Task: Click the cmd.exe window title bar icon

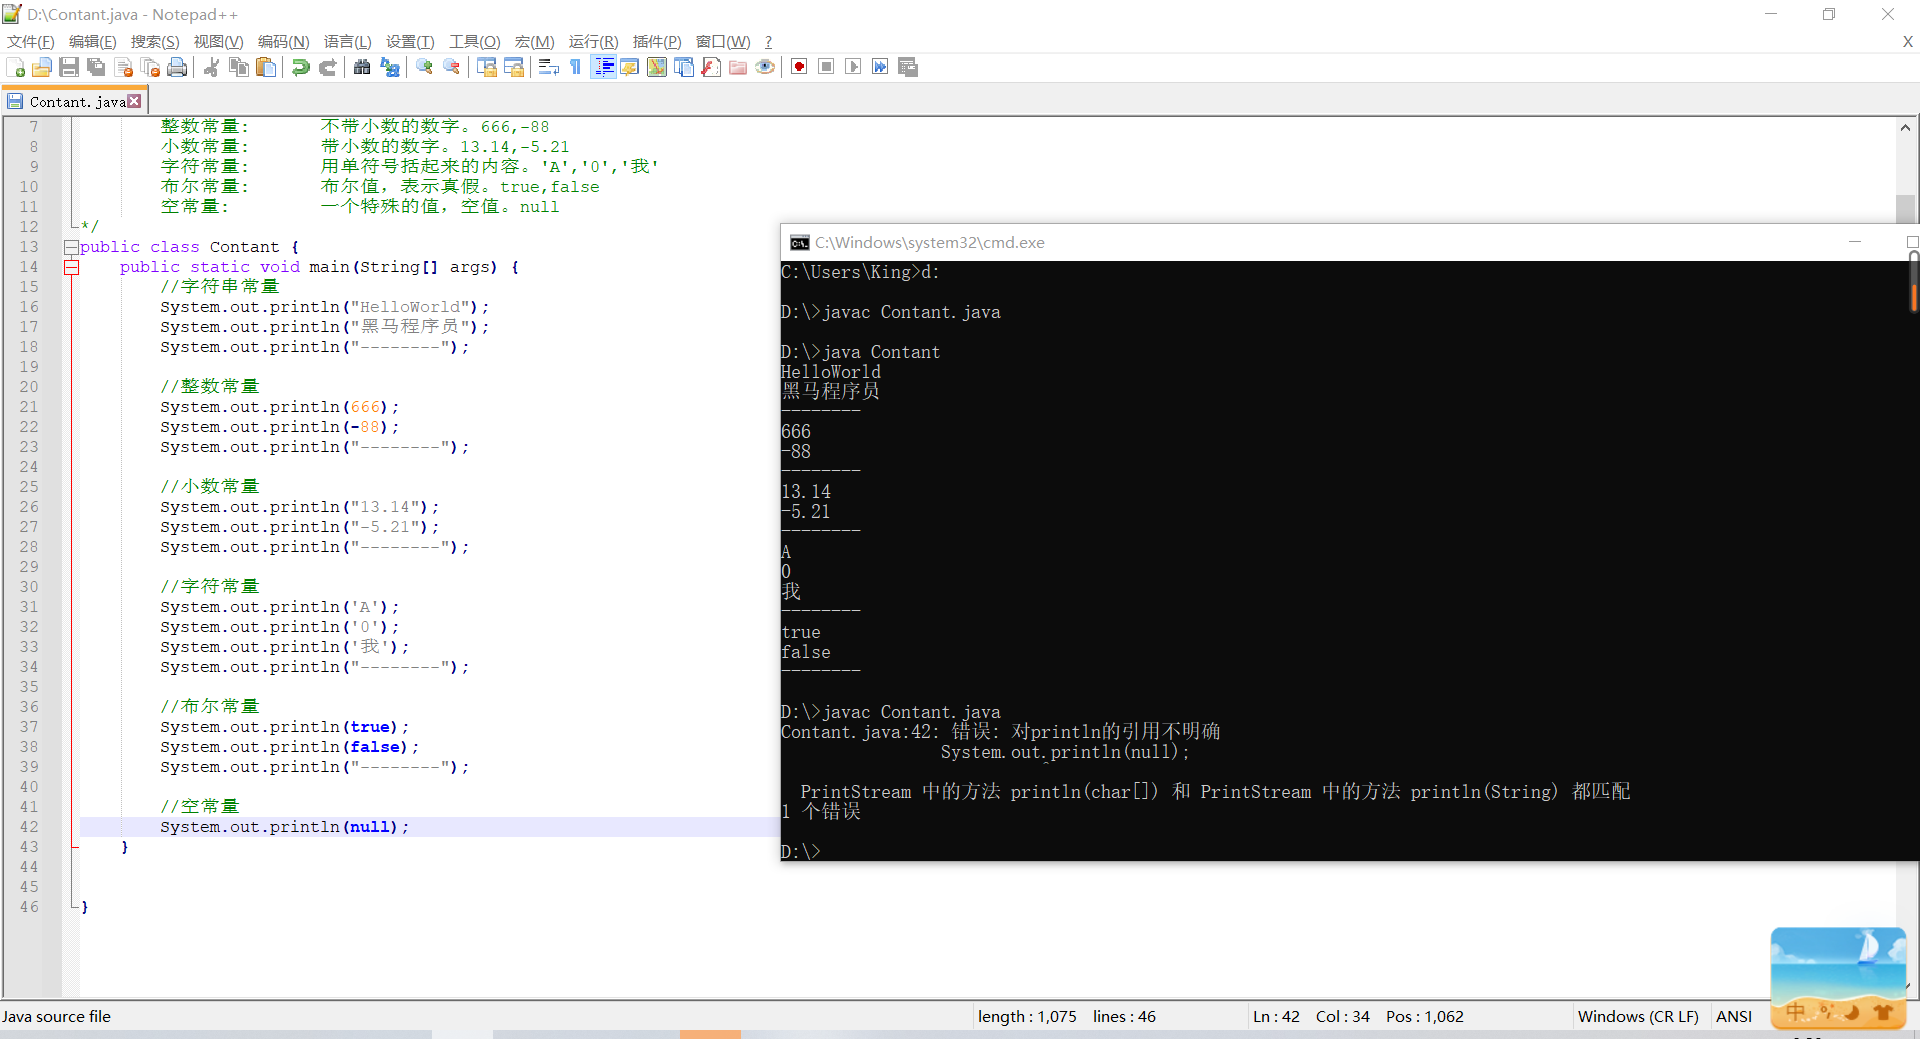Action: tap(800, 243)
